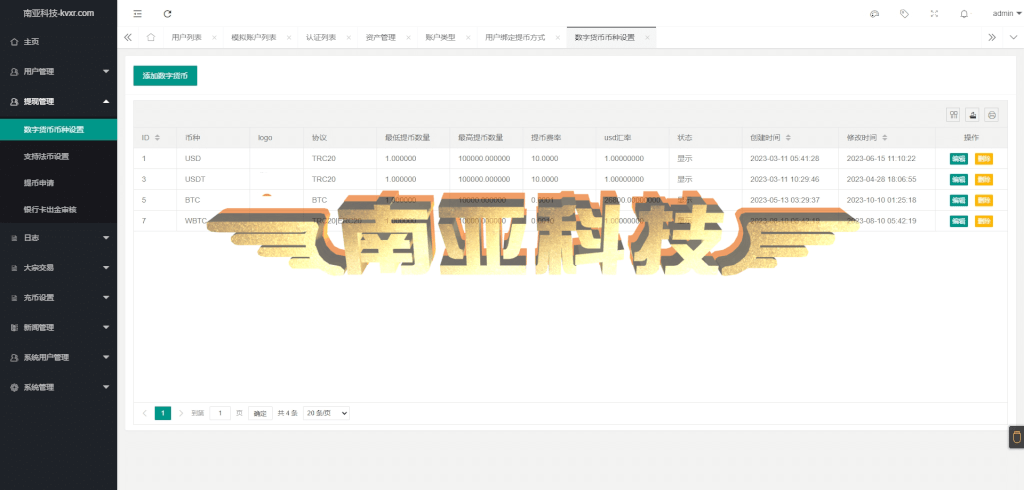Collapse the 提现管理 sidebar menu
This screenshot has width=1024, height=490.
58,101
